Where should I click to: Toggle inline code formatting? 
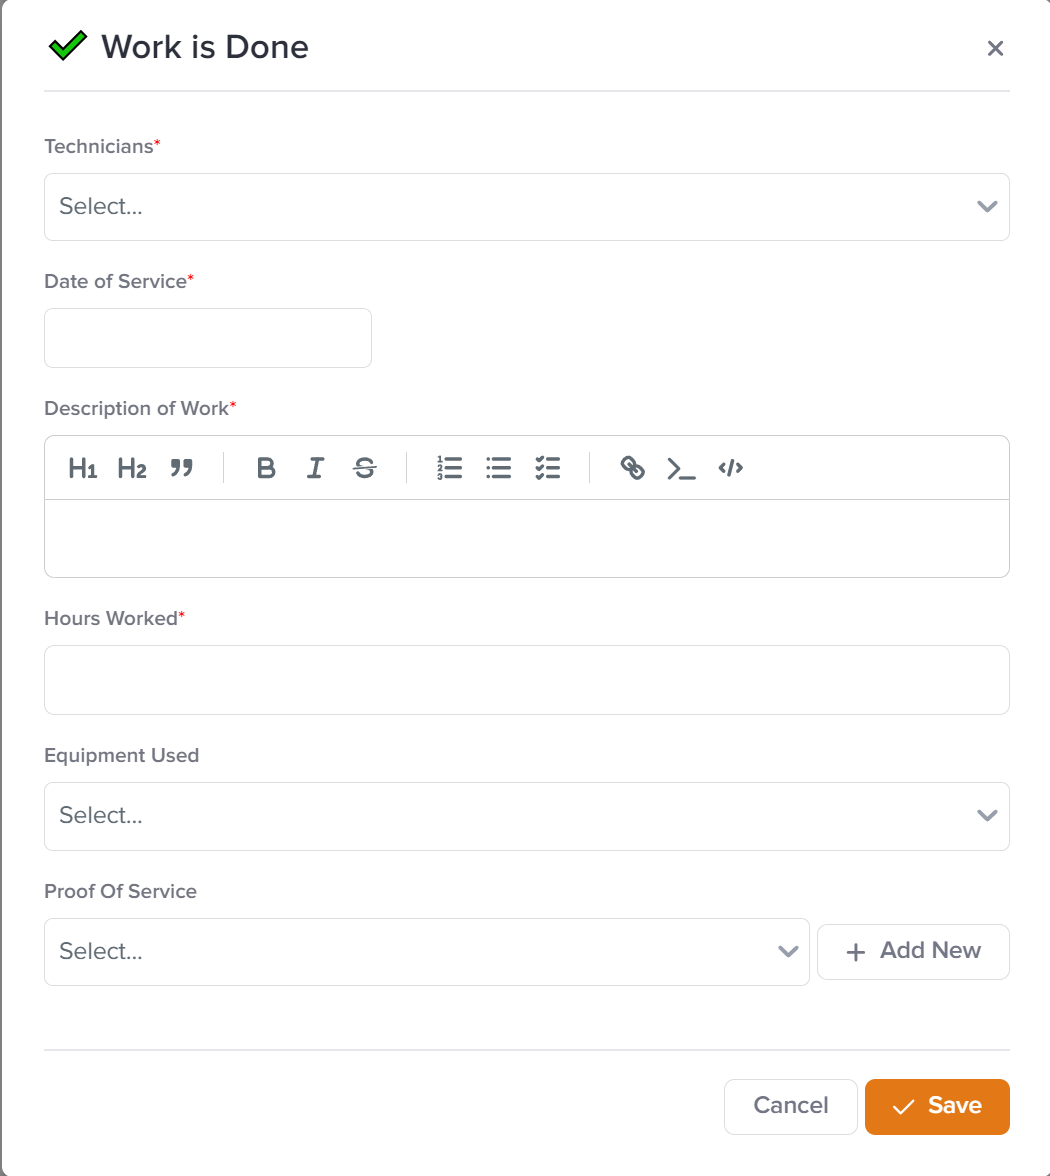(x=731, y=468)
